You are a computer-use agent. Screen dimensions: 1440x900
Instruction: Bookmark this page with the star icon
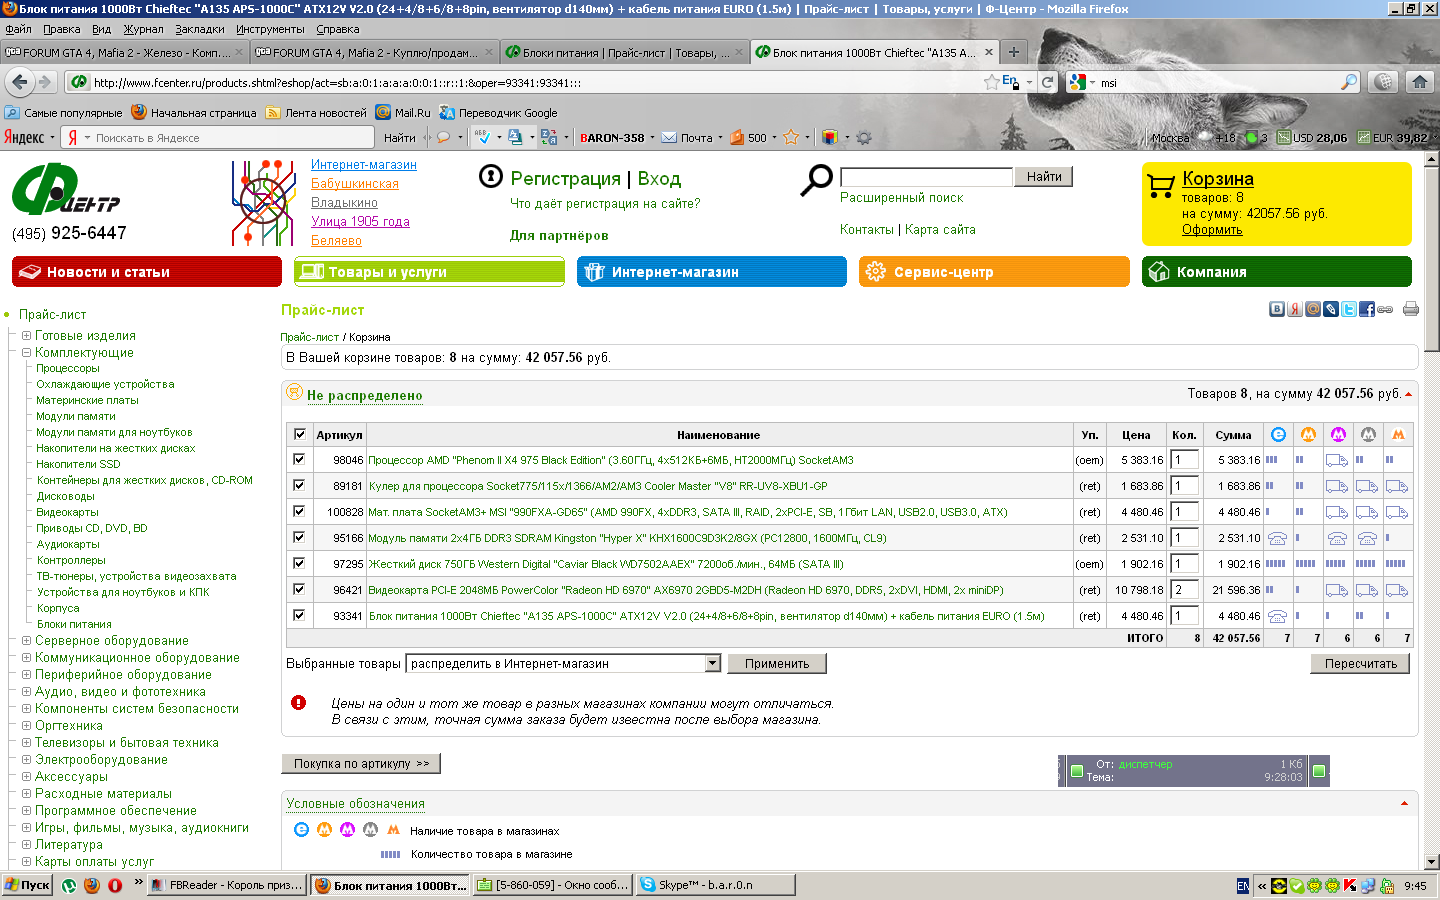(x=992, y=82)
